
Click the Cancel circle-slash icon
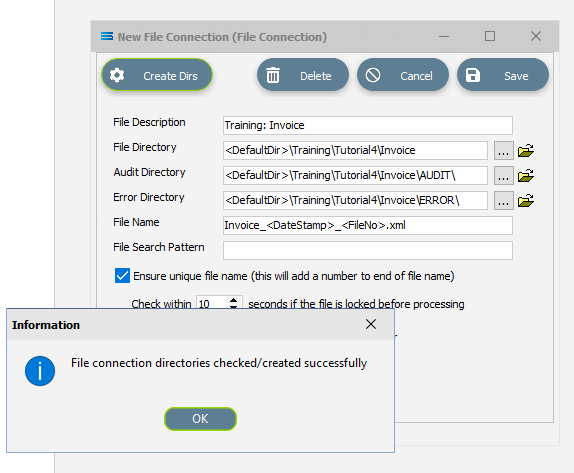coord(373,75)
